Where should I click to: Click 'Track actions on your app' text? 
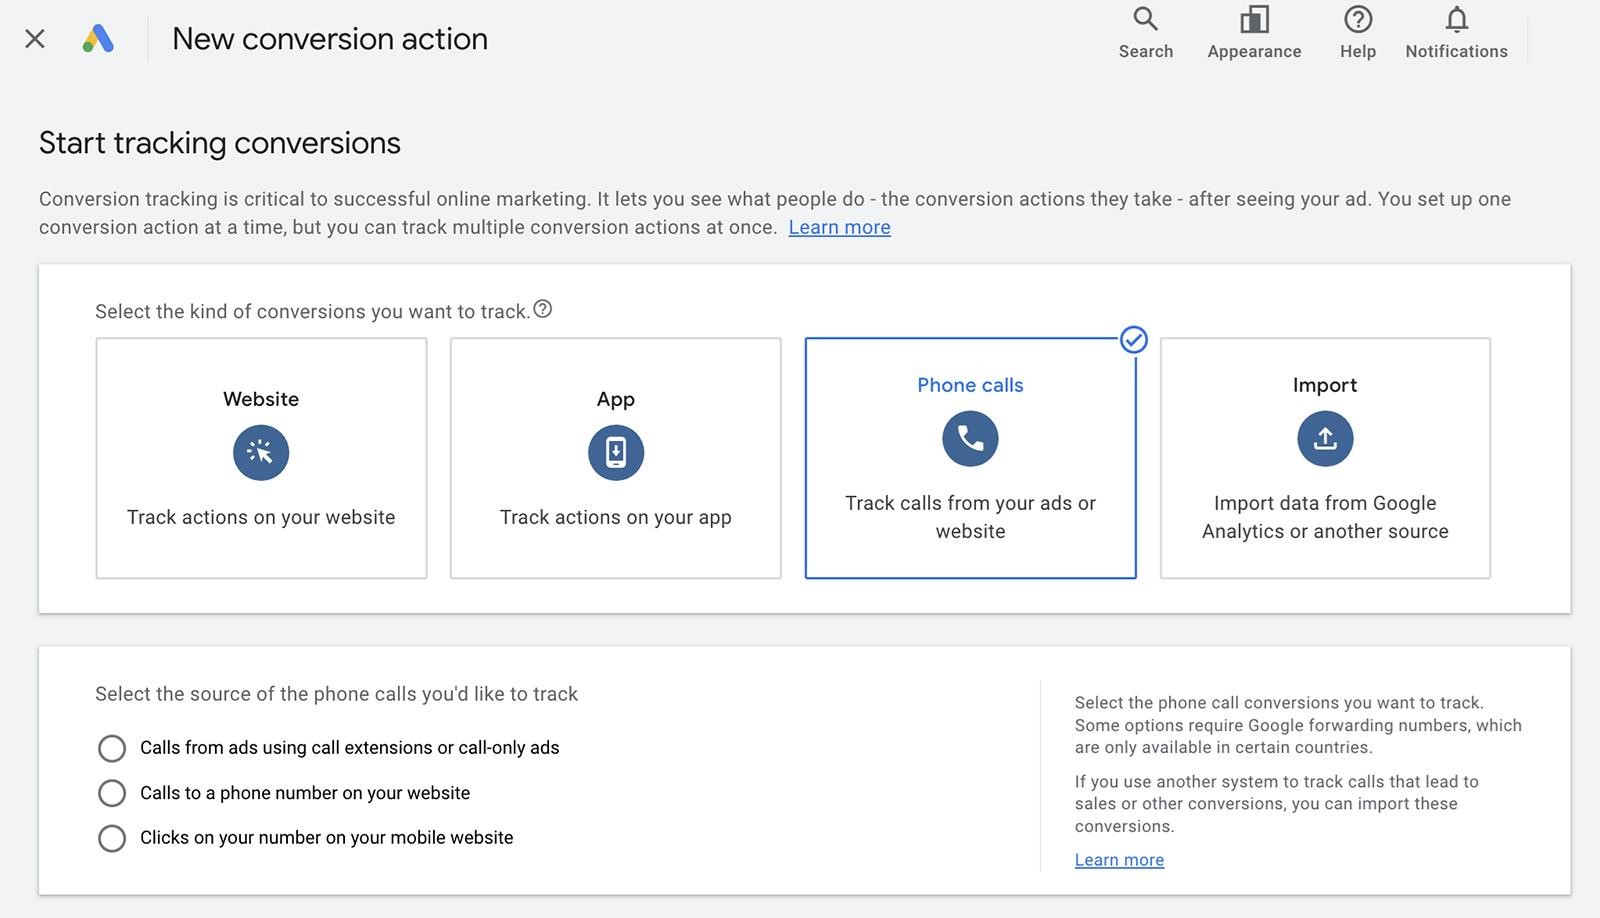[x=616, y=517]
